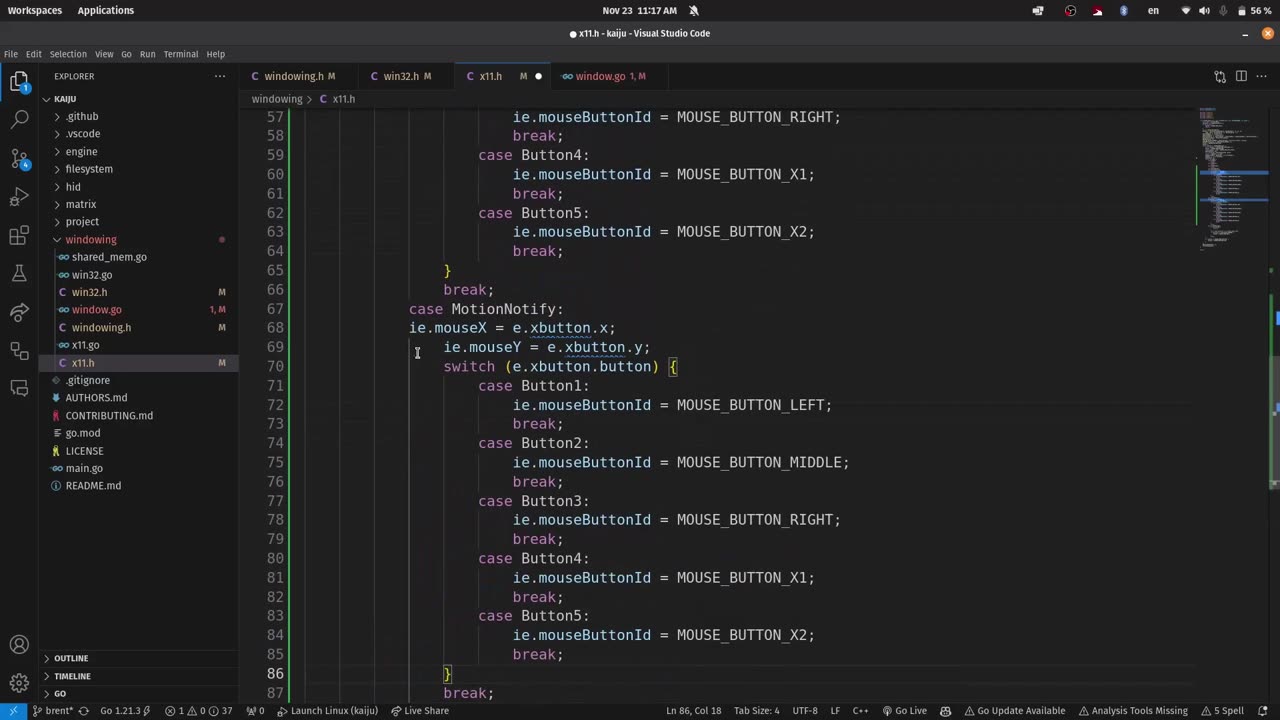Click Live Share in the status bar
Image resolution: width=1280 pixels, height=720 pixels.
pyautogui.click(x=420, y=711)
